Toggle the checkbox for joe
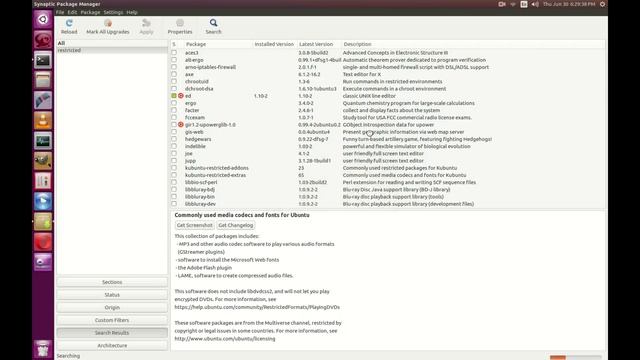Image resolution: width=640 pixels, height=360 pixels. (174, 153)
